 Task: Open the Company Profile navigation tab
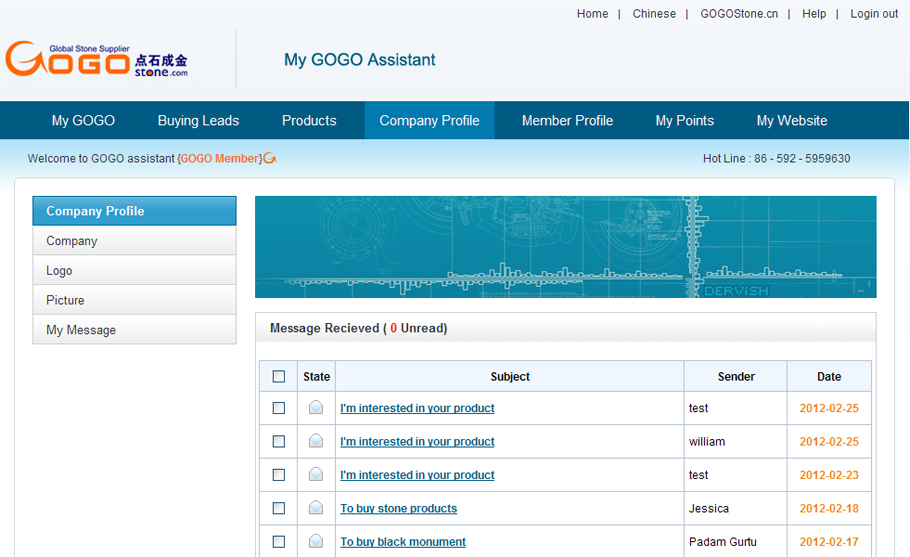click(x=429, y=121)
